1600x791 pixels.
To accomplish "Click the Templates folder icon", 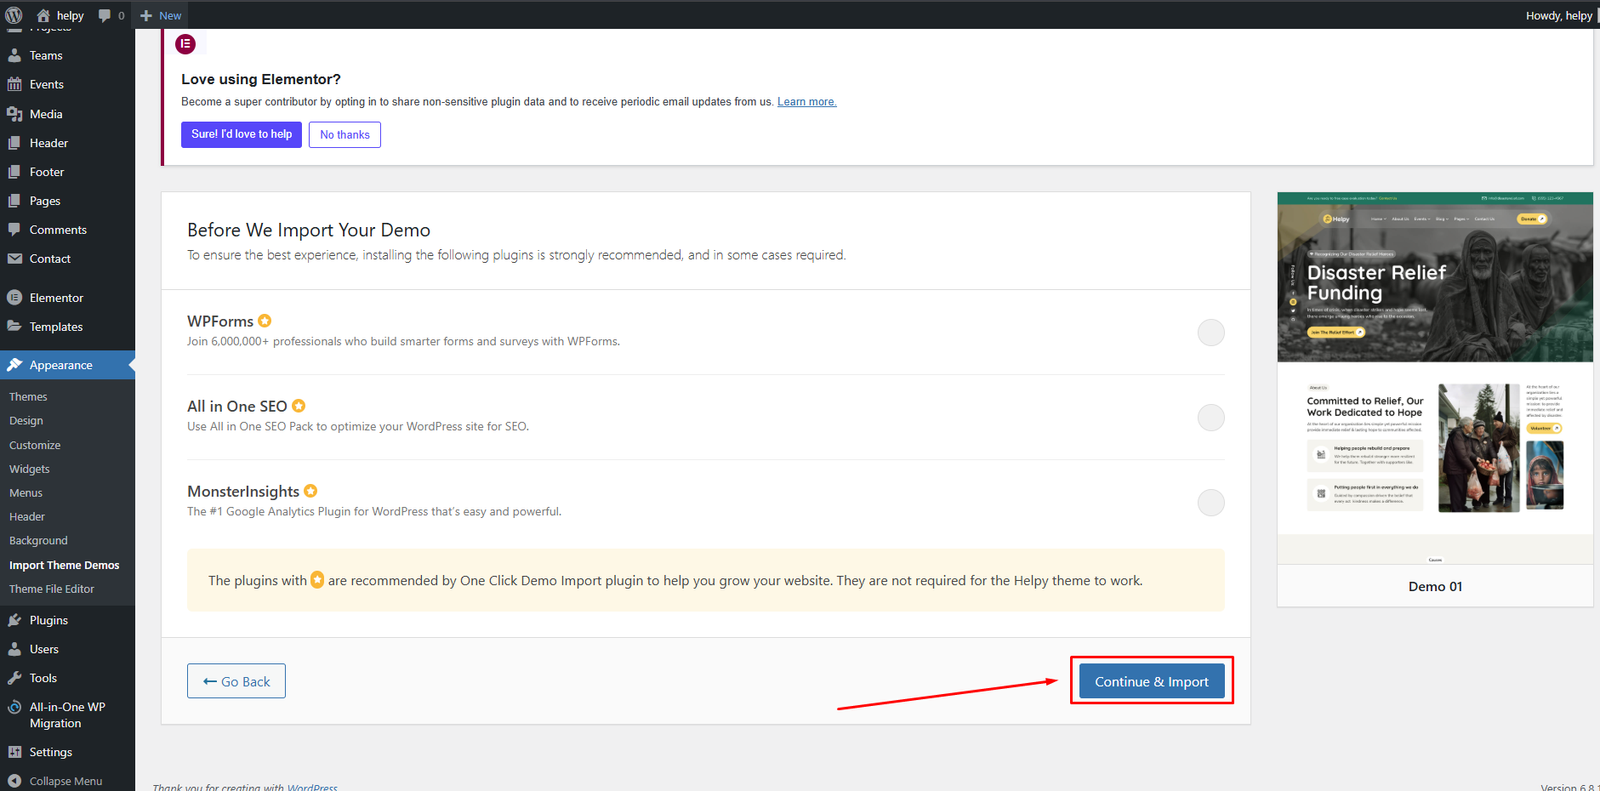I will point(15,326).
